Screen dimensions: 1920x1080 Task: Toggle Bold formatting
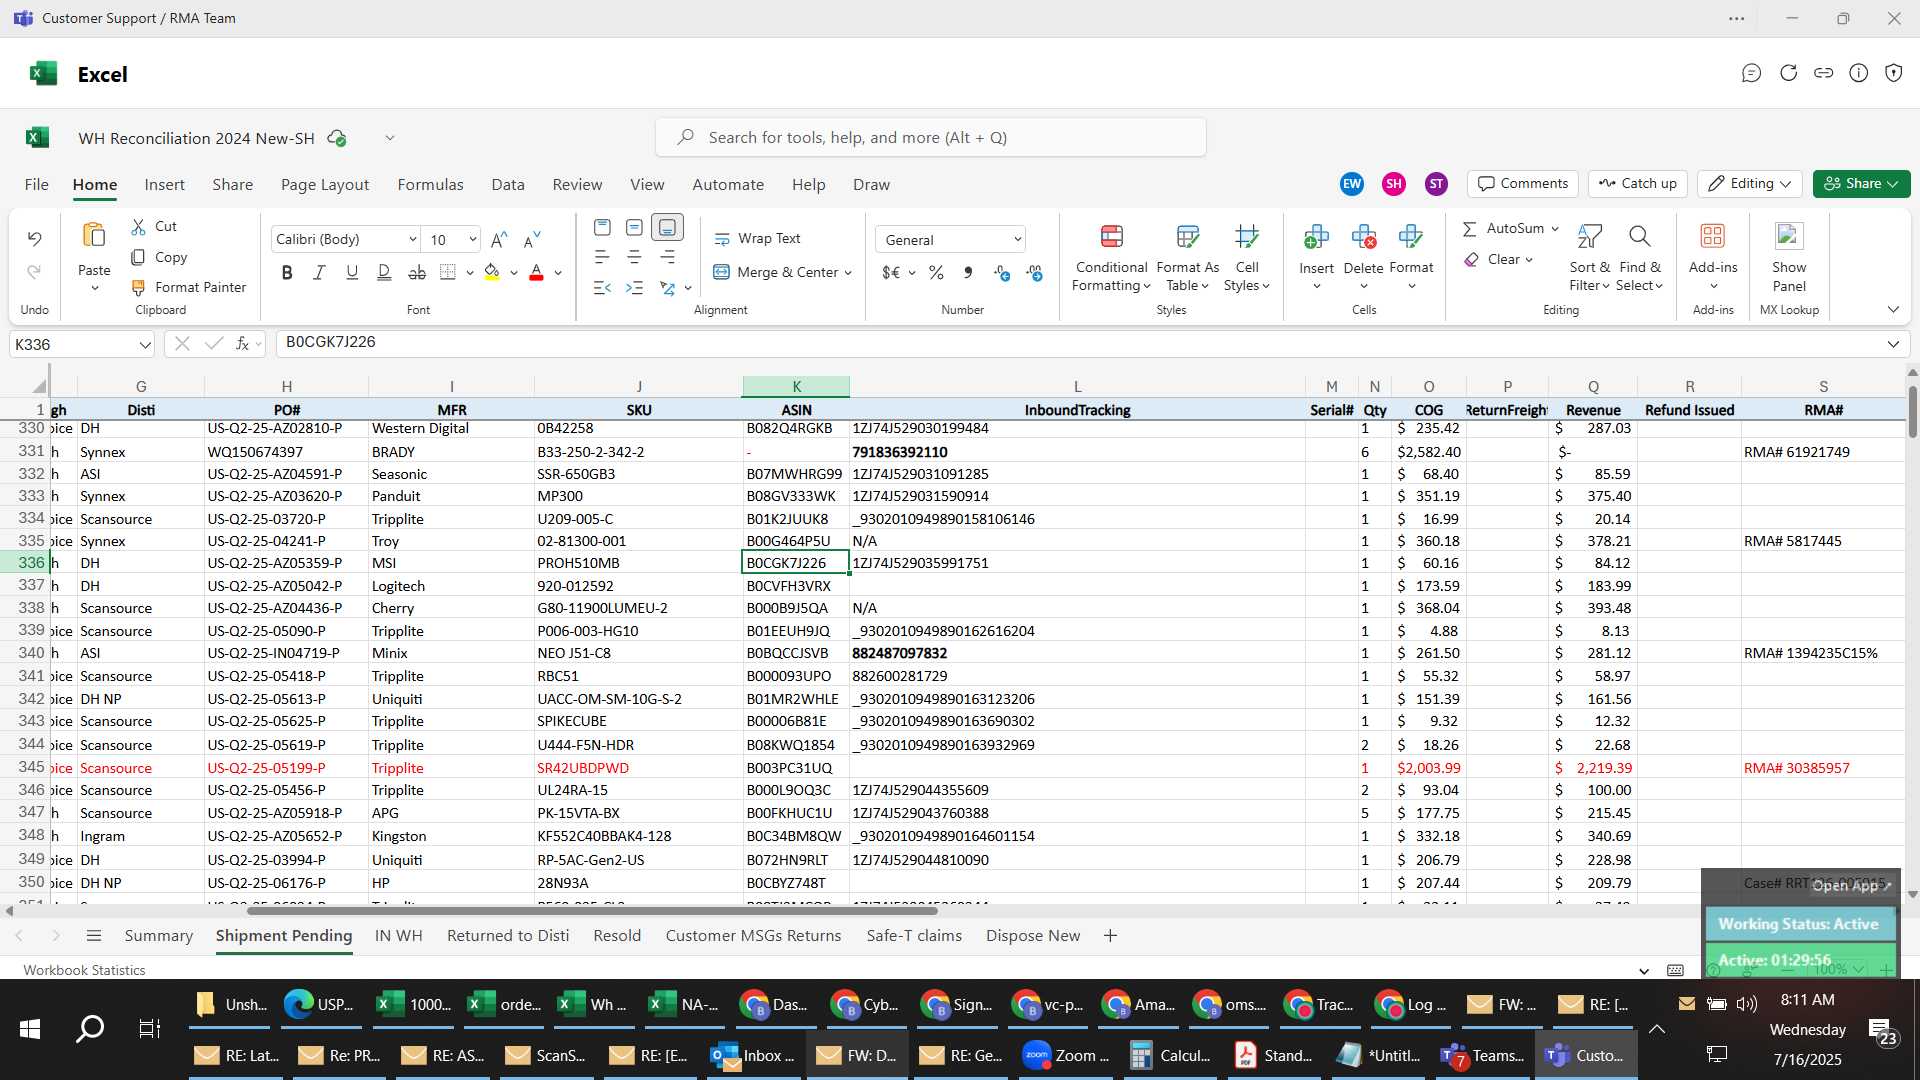(x=287, y=272)
